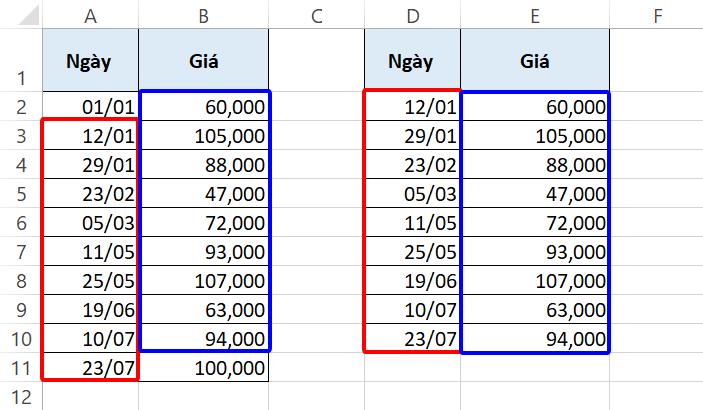Image resolution: width=703 pixels, height=410 pixels.
Task: Select row 8 header
Action: click(x=21, y=280)
